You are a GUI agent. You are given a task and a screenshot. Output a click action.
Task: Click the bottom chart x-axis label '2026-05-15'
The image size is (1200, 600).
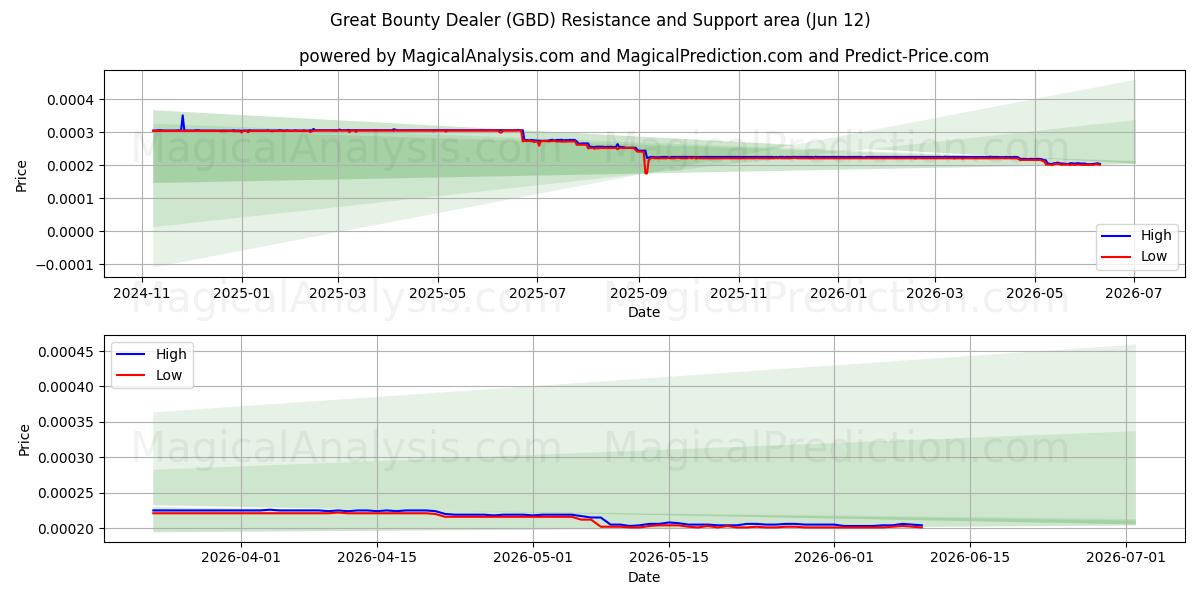pos(668,559)
